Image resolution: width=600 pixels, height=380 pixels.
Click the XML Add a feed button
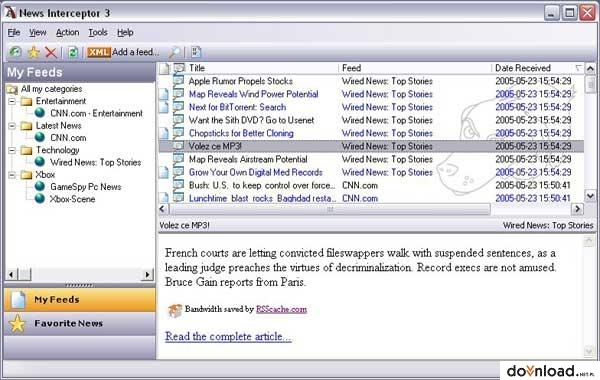pyautogui.click(x=123, y=52)
